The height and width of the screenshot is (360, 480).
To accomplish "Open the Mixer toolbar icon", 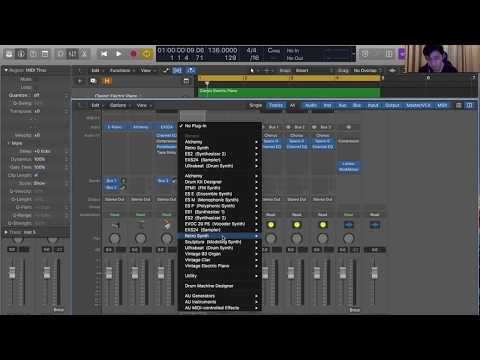I will tap(73, 54).
